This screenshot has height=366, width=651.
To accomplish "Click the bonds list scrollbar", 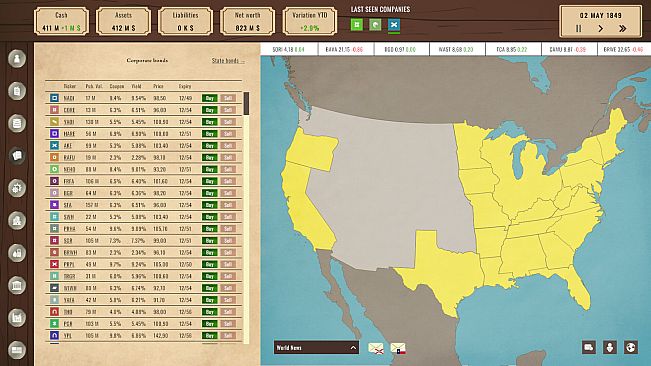I will (x=247, y=103).
